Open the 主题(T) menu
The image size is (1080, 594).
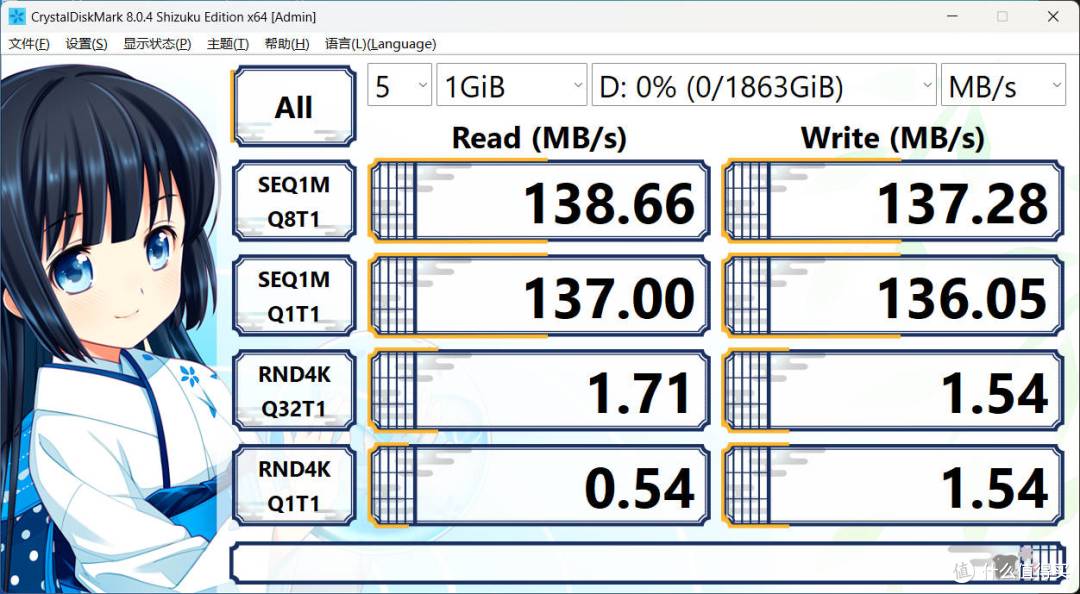click(228, 44)
